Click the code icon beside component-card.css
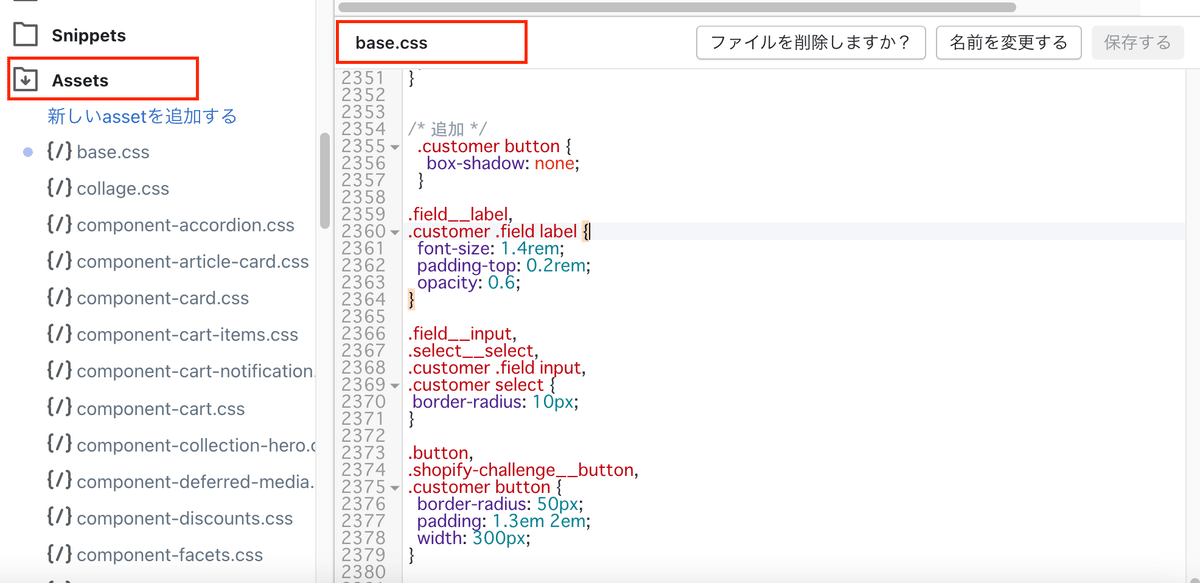This screenshot has width=1200, height=583. [59, 298]
